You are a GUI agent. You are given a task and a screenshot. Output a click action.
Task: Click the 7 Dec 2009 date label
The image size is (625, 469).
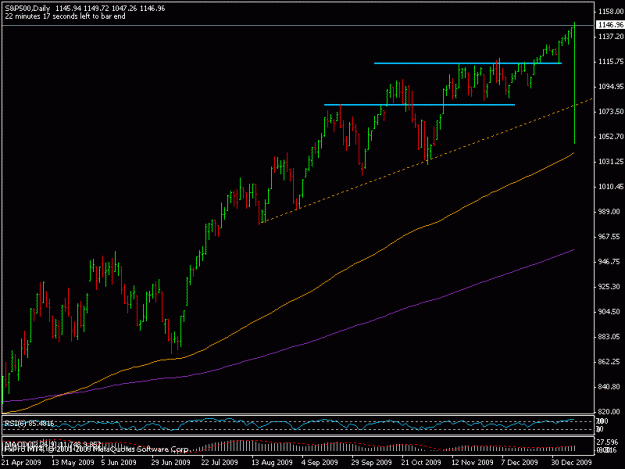[520, 462]
